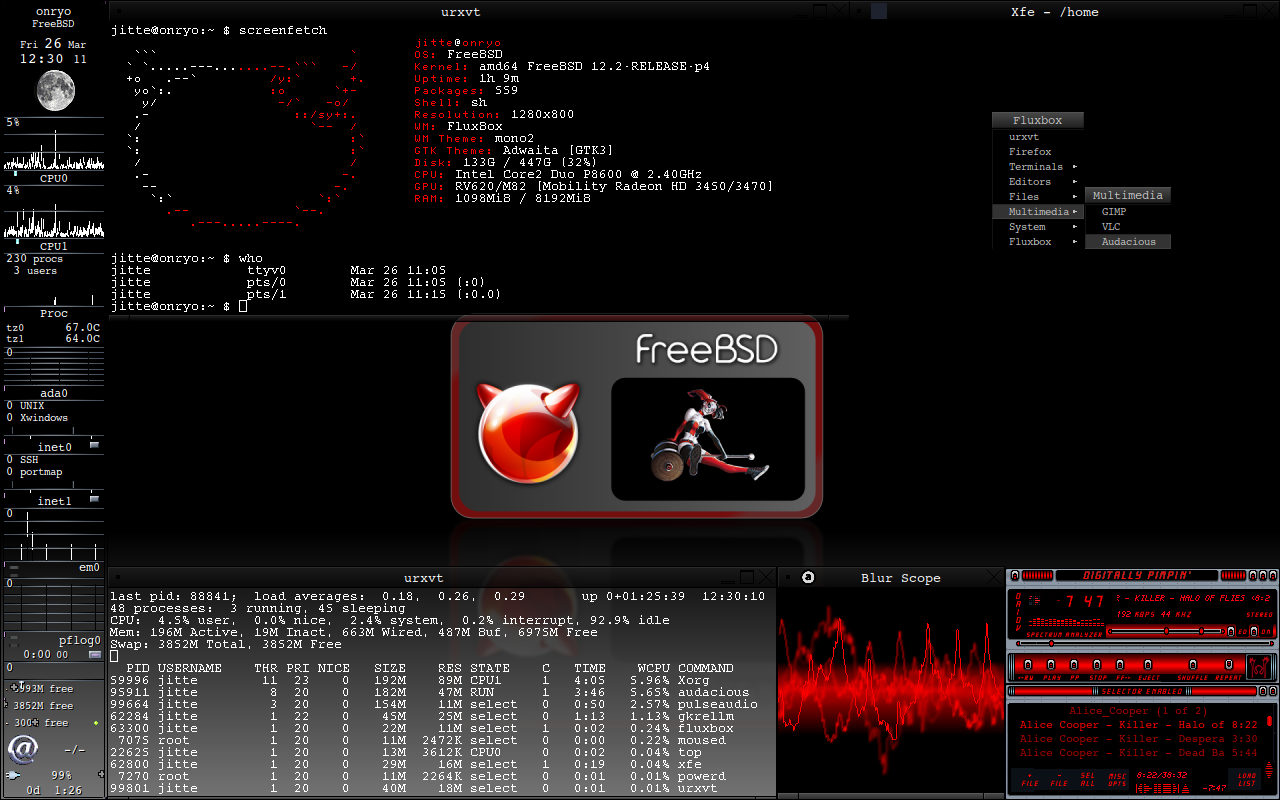The image size is (1280, 800).
Task: Click the - FILE playlist button
Action: tap(1059, 779)
